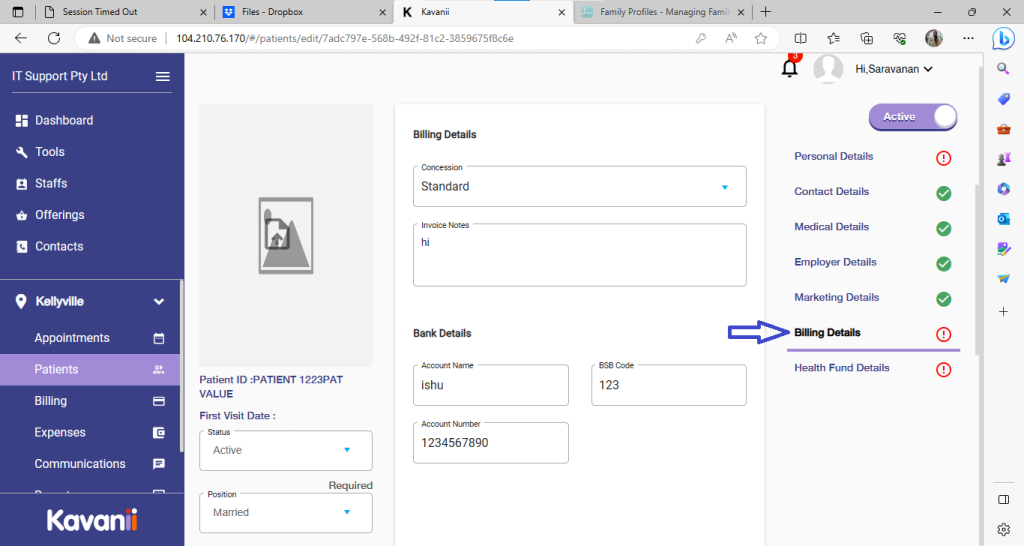Screen dimensions: 1024x546
Task: Click the user profile avatar
Action: [828, 69]
